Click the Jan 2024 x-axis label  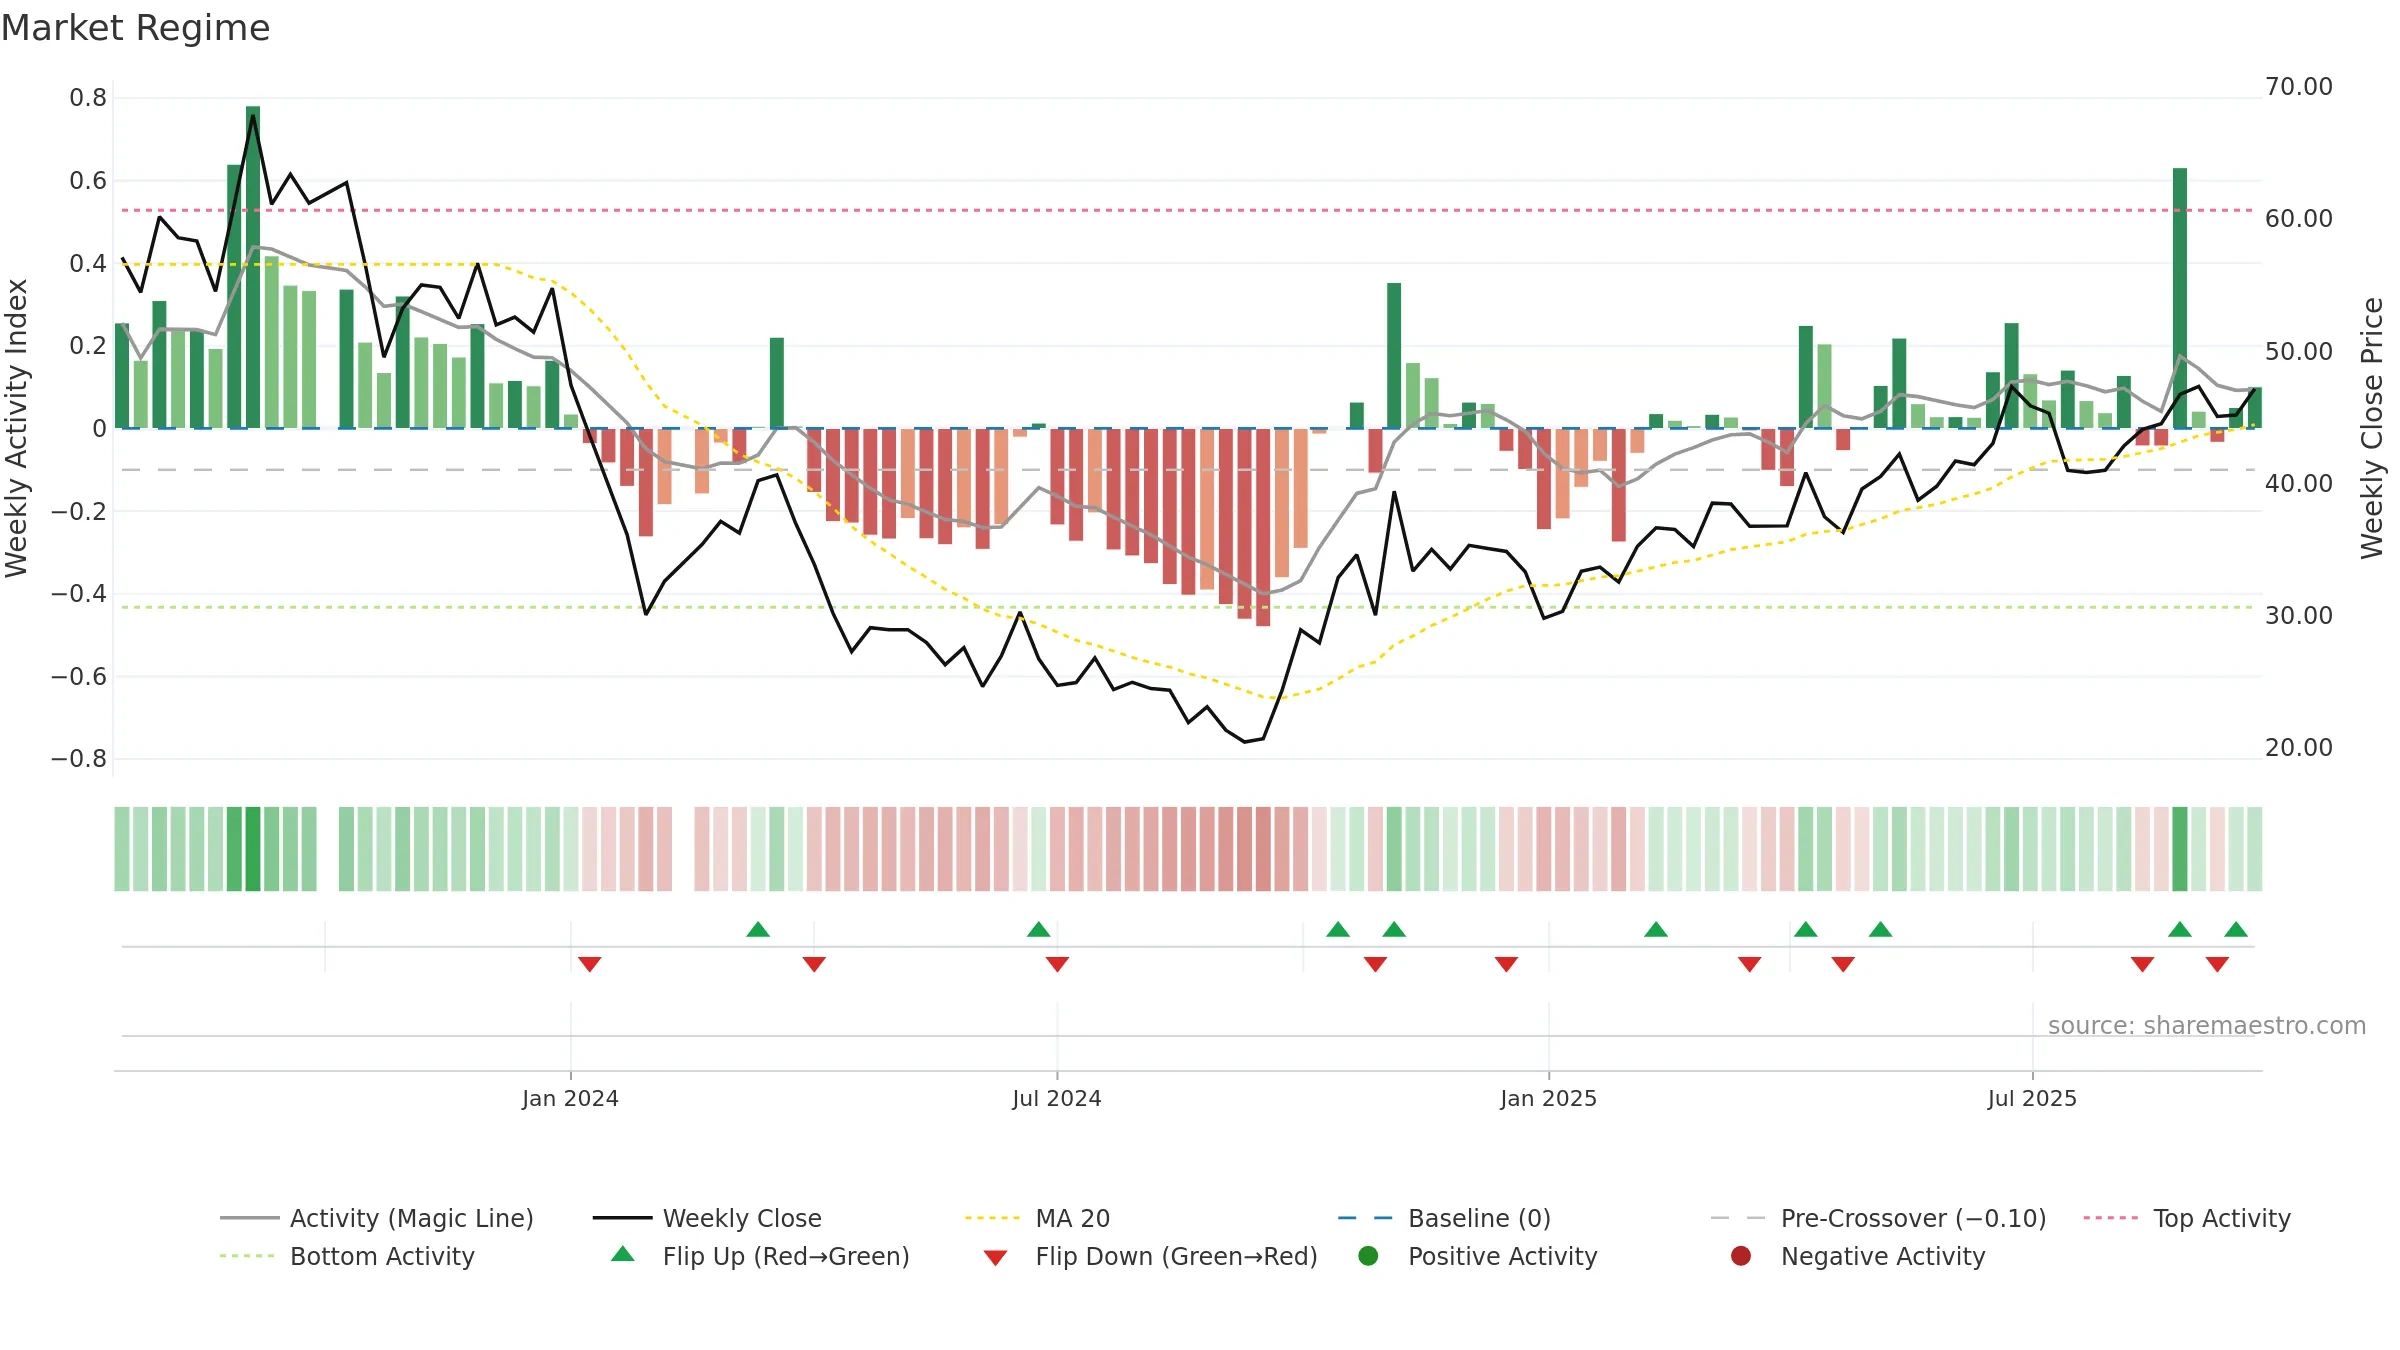pos(570,1098)
